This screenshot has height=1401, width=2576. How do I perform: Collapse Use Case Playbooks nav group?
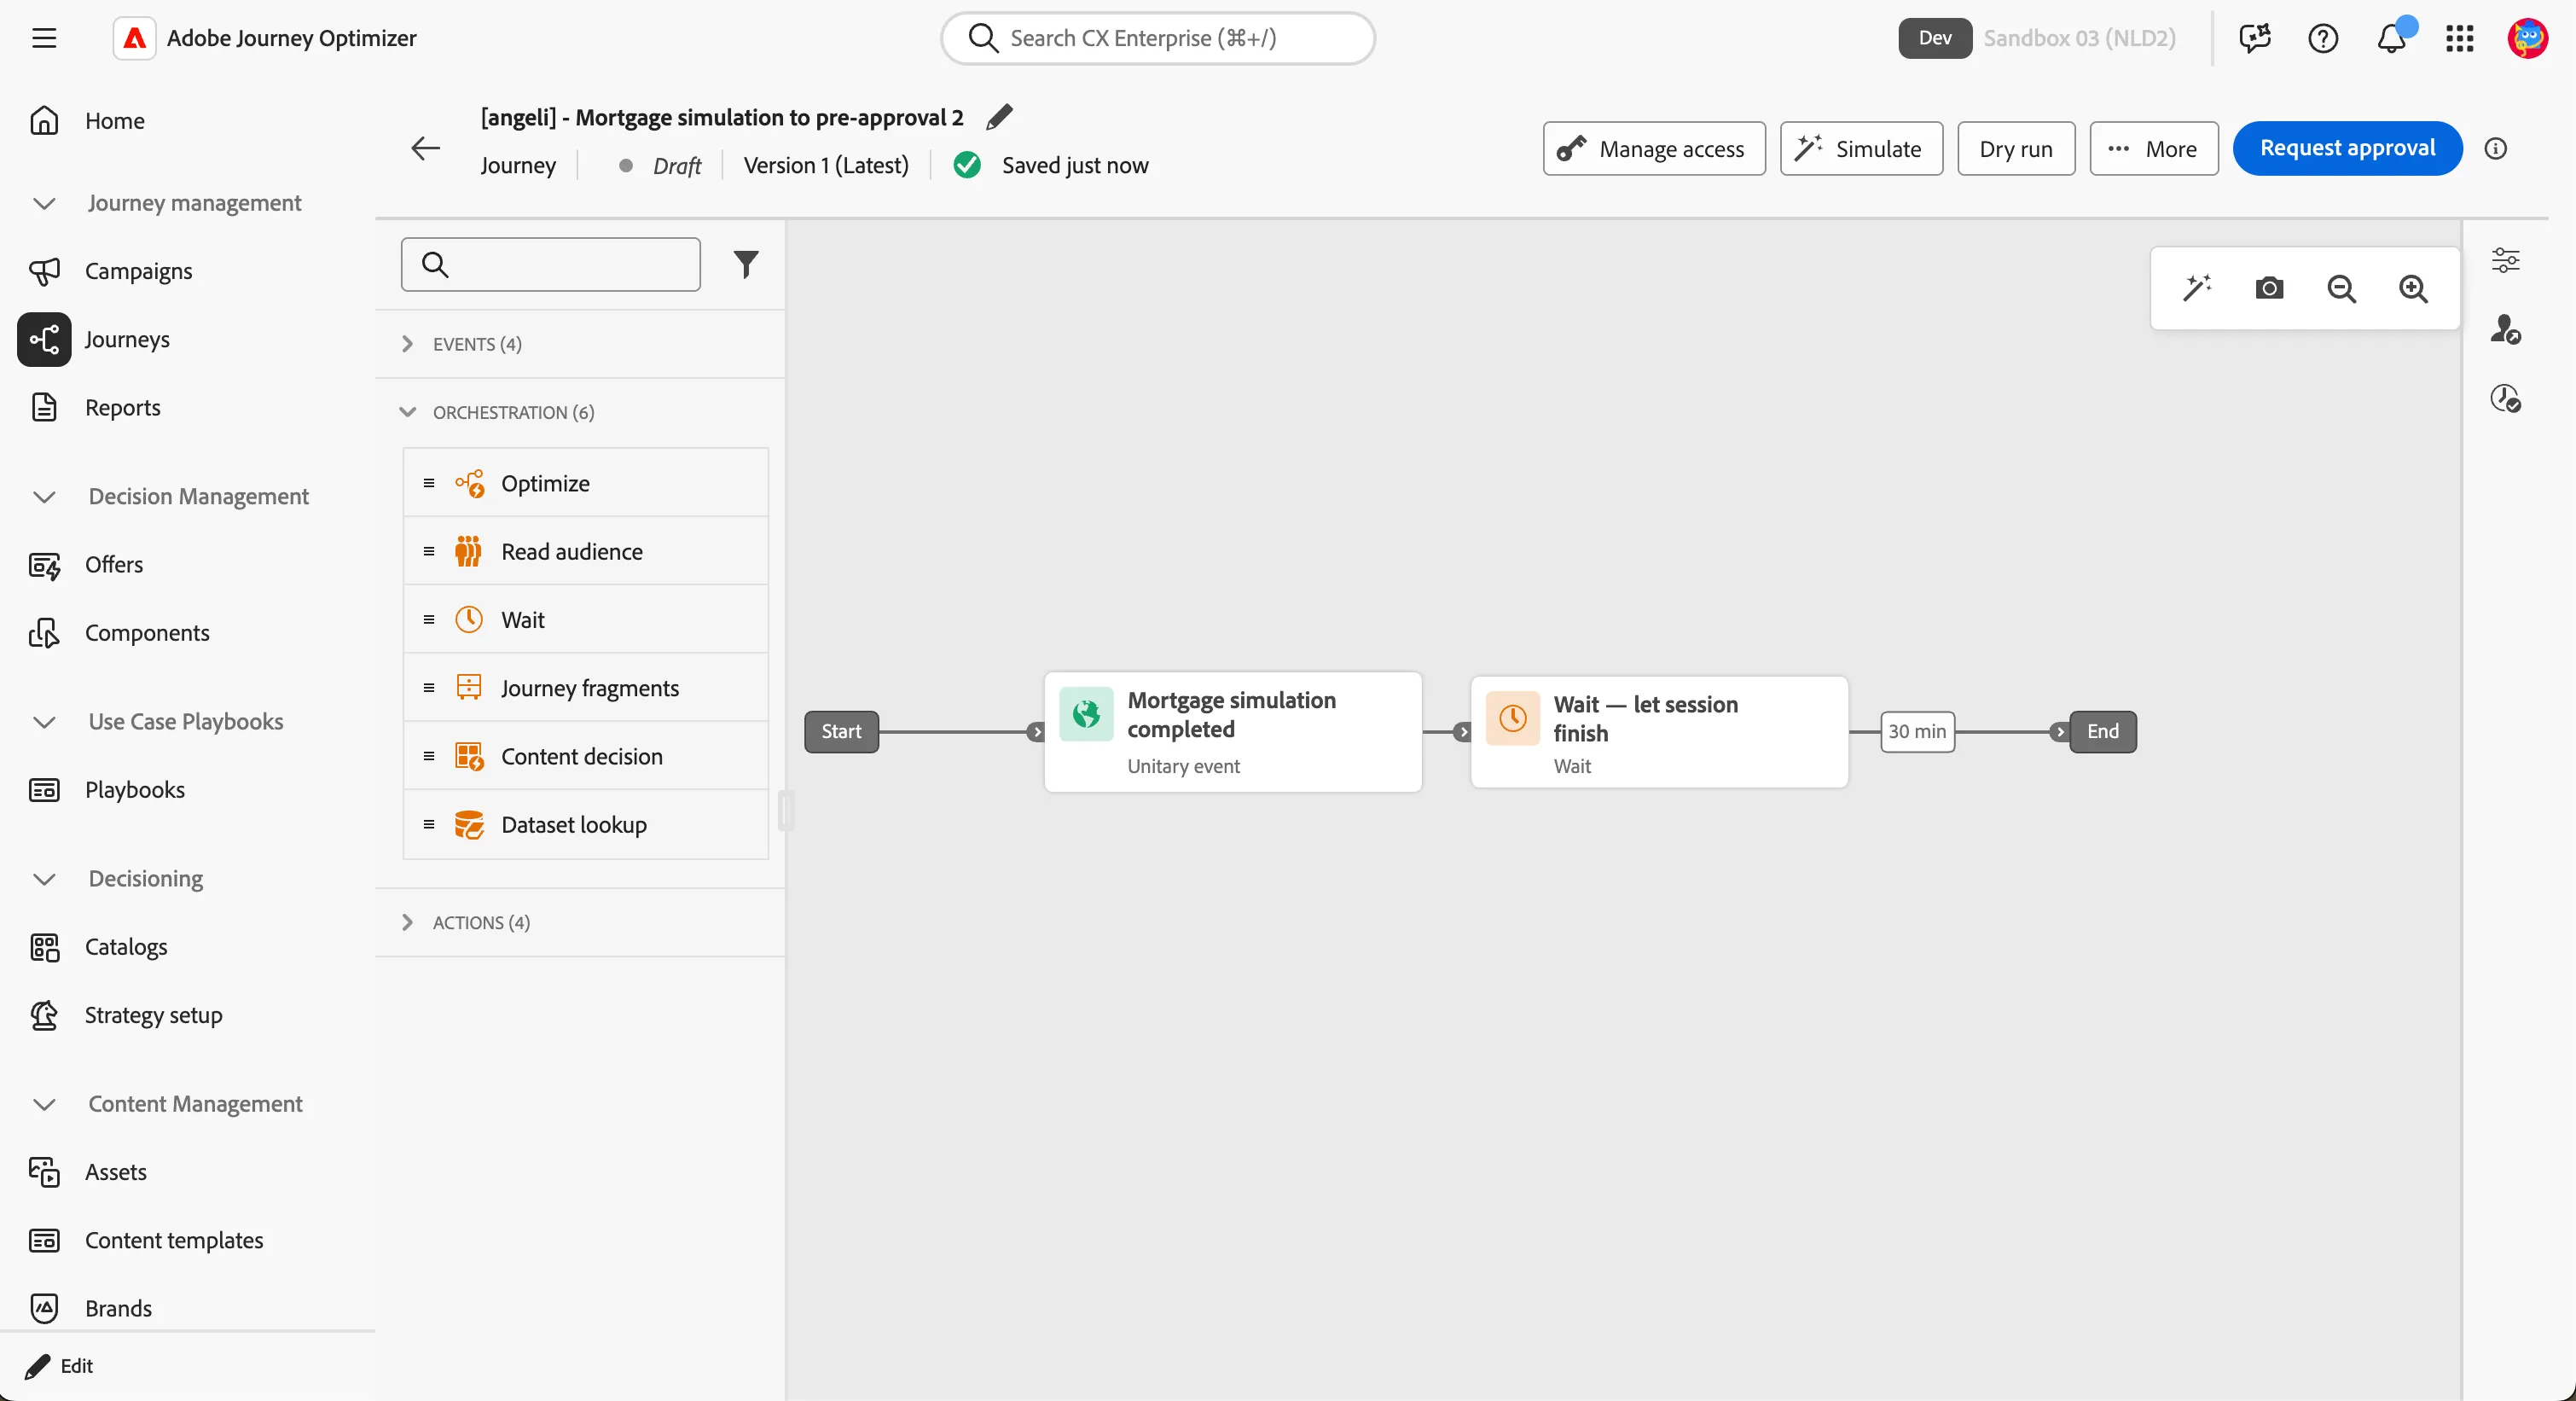click(44, 721)
